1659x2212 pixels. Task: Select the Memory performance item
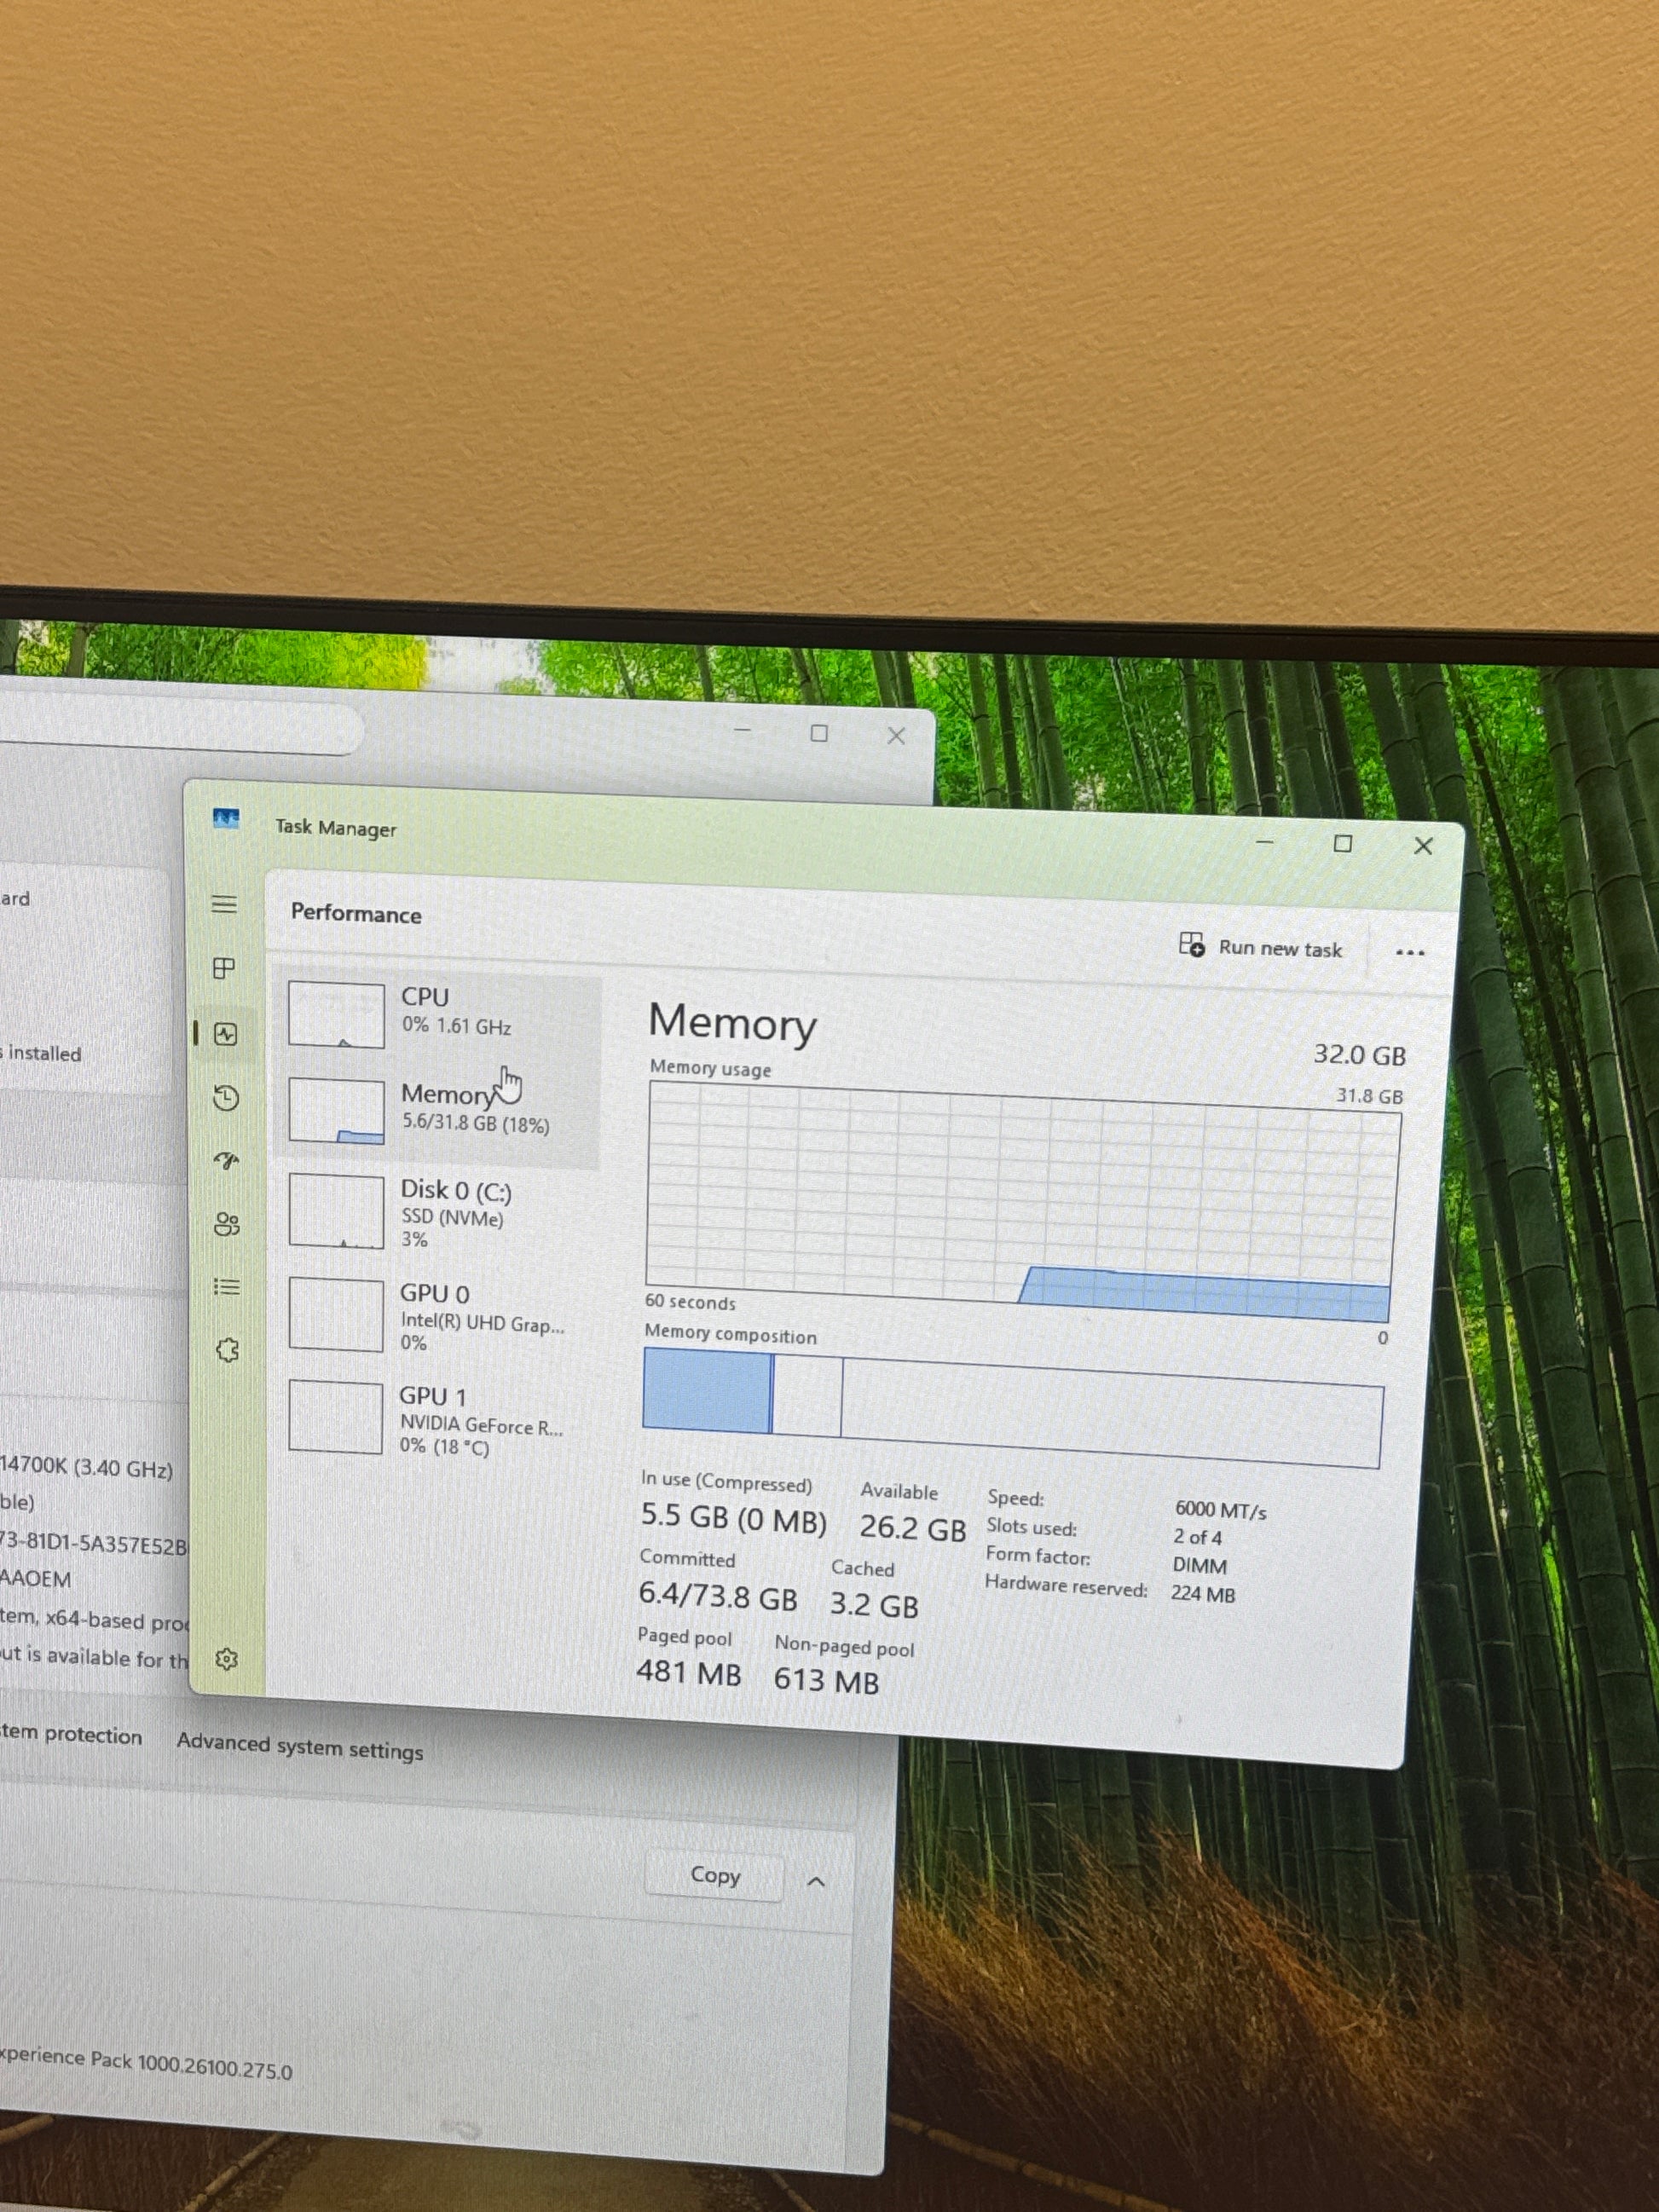coord(438,1110)
